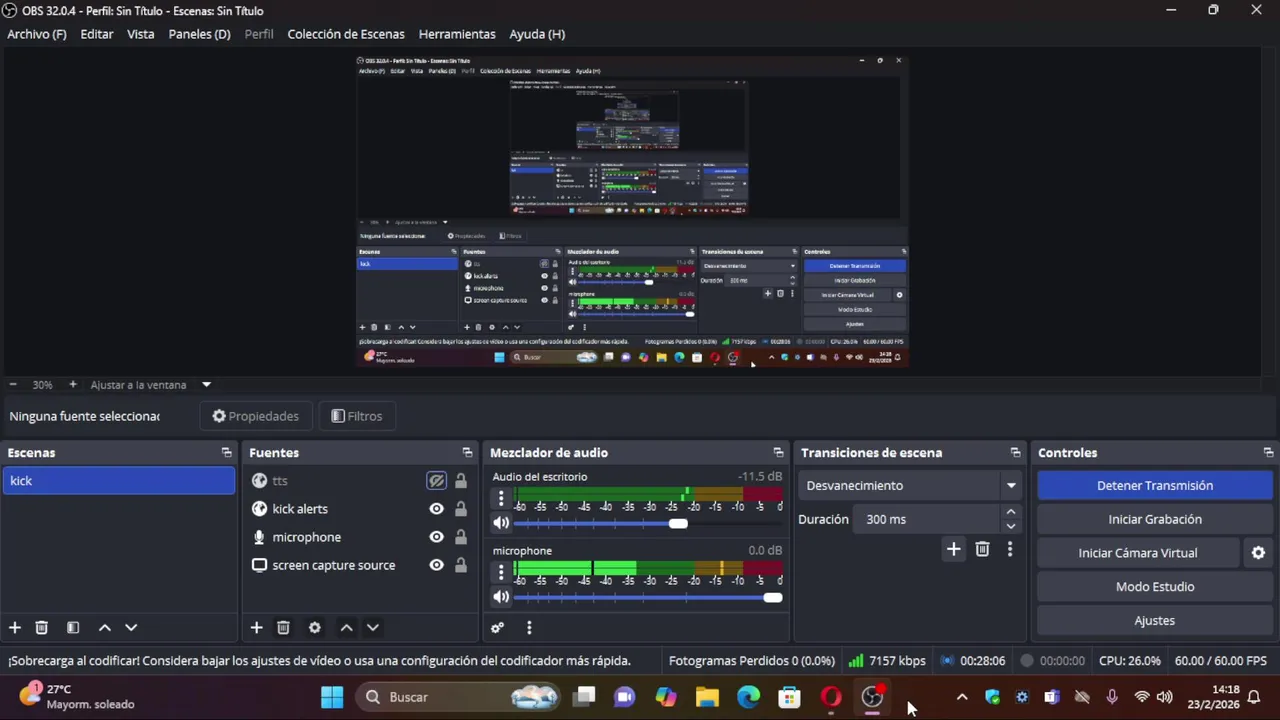Viewport: 1280px width, 720px height.
Task: Open the Desvanecimiento transition dropdown
Action: click(909, 485)
